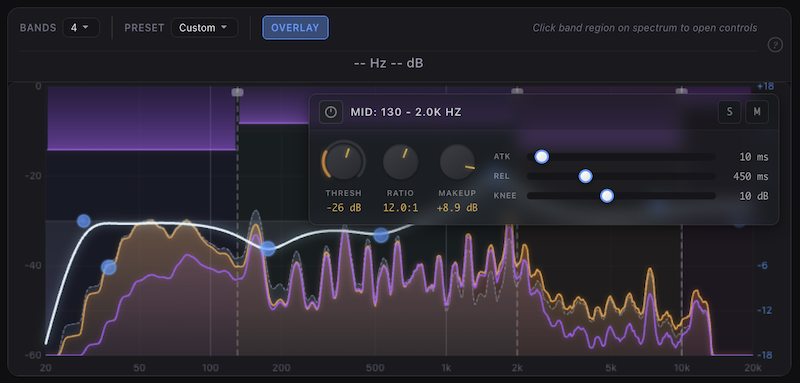Click the 10k crossover handle
The height and width of the screenshot is (383, 800).
click(x=682, y=91)
